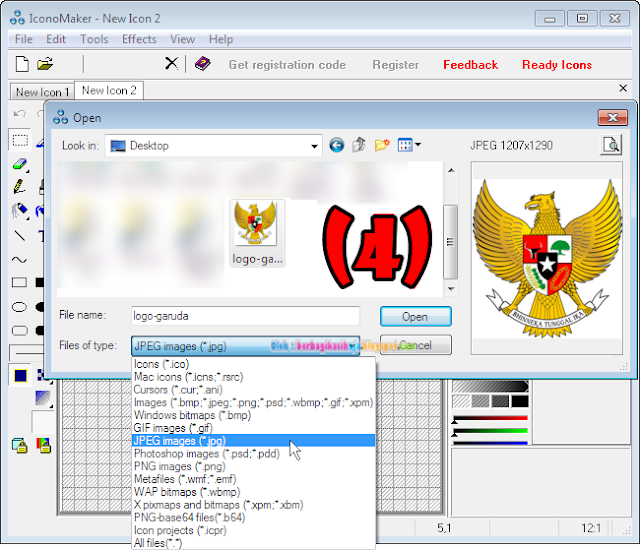Go back using the blue arrow
This screenshot has width=640, height=550.
(x=337, y=145)
